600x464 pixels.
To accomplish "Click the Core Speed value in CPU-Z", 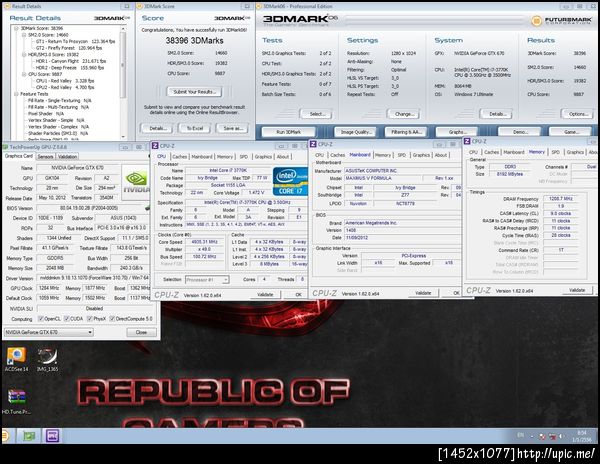I will pyautogui.click(x=204, y=242).
